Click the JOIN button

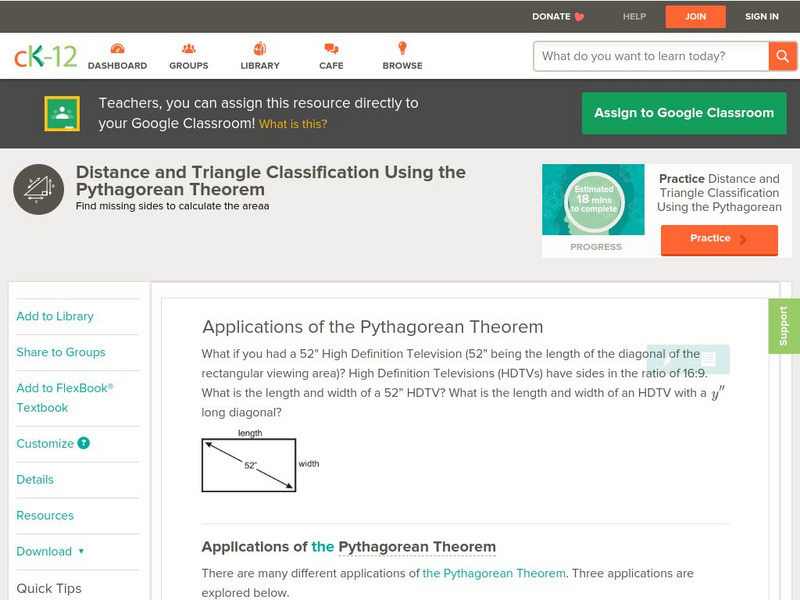tap(695, 17)
